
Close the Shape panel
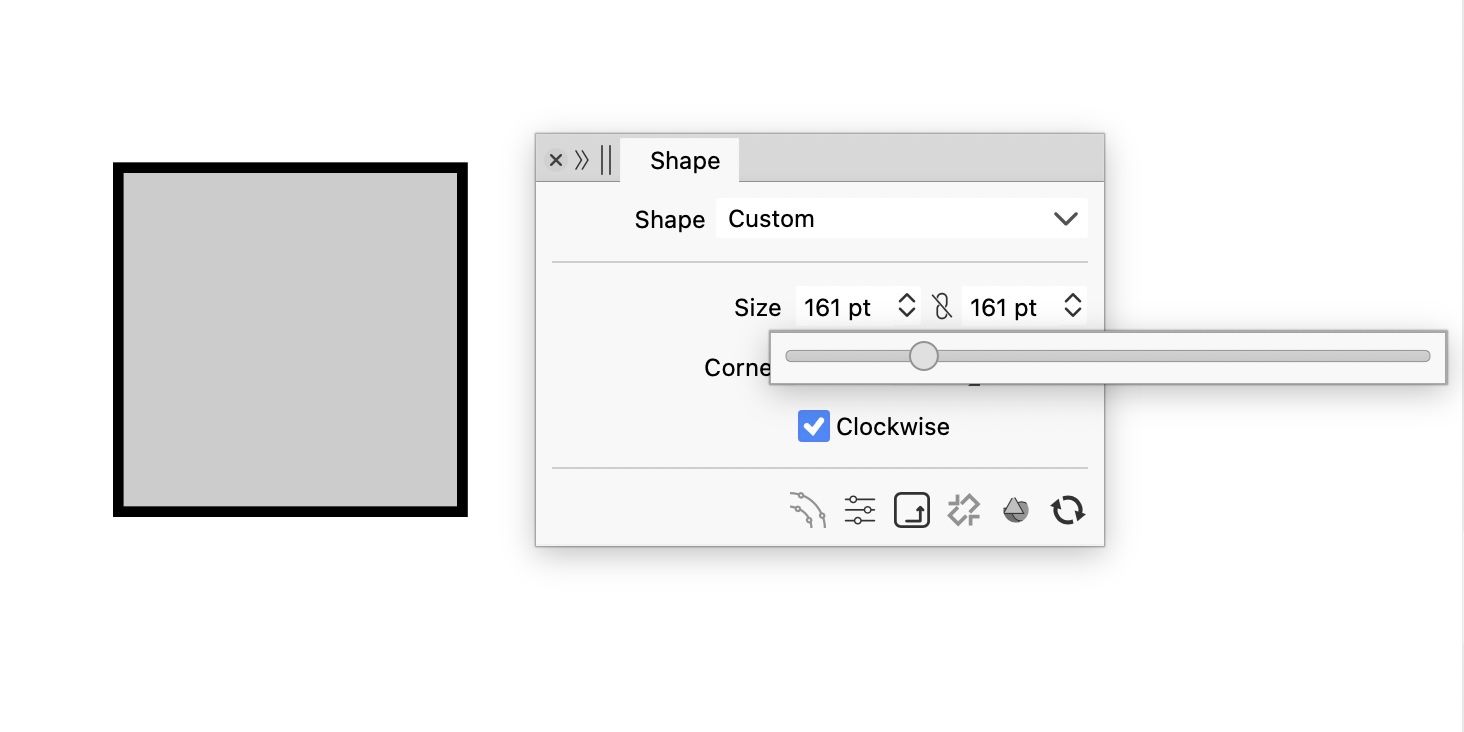click(556, 160)
